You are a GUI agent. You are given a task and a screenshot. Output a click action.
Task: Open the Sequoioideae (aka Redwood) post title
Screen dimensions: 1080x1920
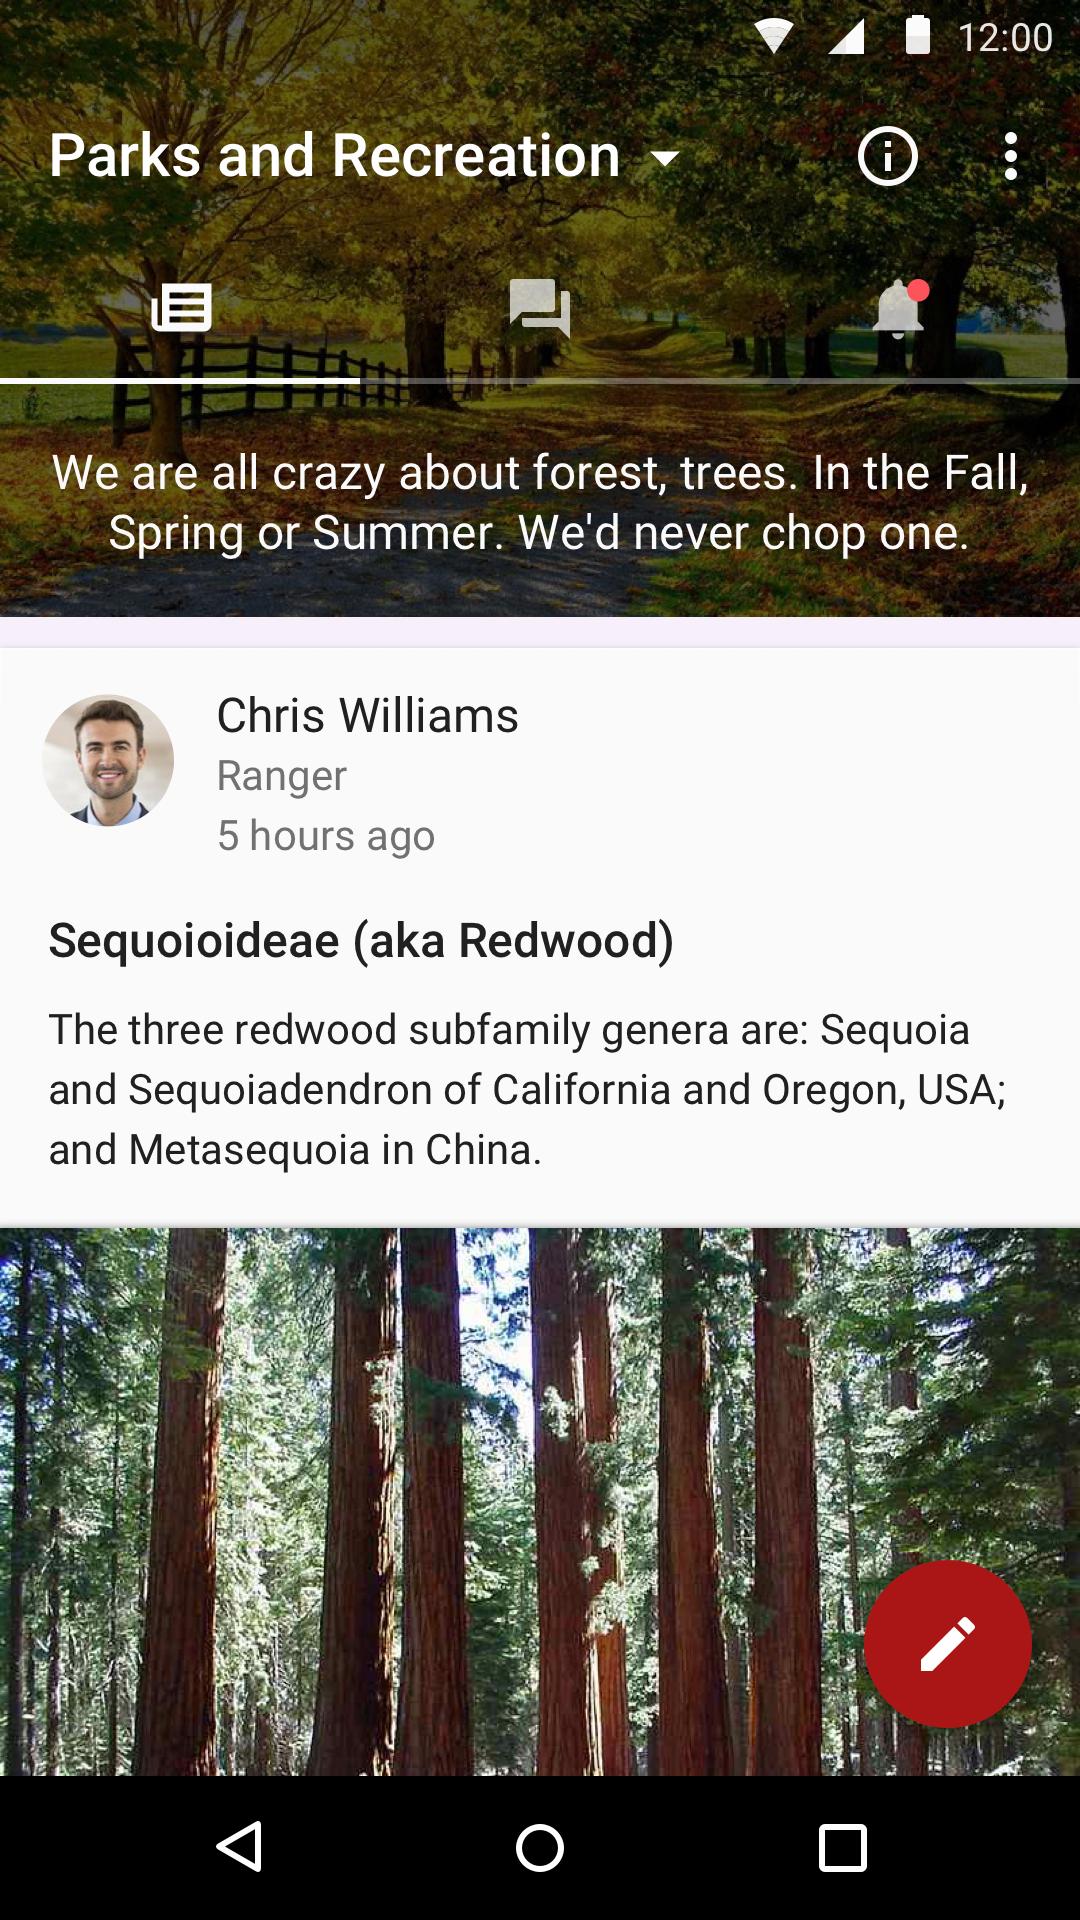(361, 941)
